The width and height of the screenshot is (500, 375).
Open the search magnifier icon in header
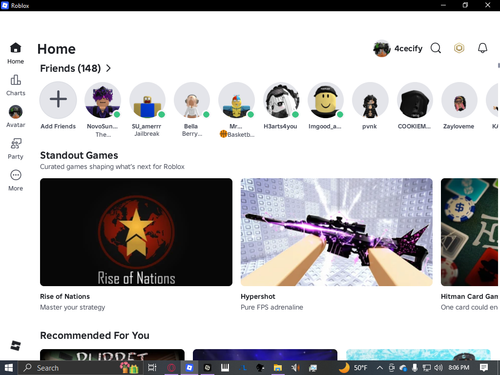click(x=435, y=48)
